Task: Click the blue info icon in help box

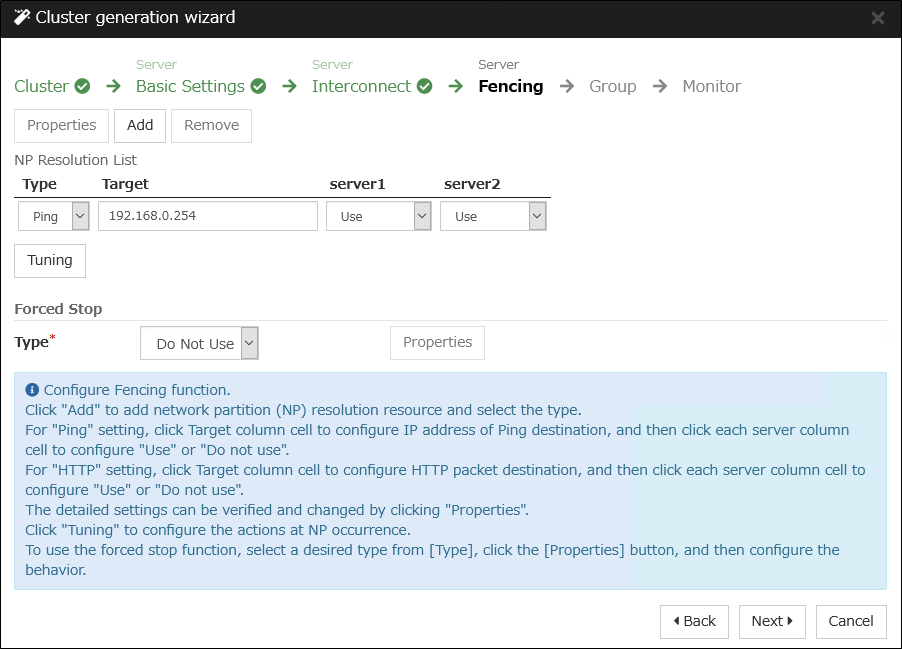Action: click(32, 390)
